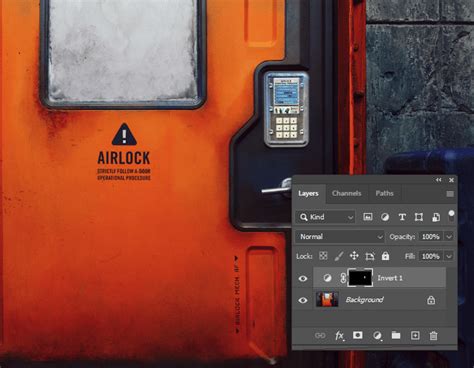Click the Background layer lock icon
This screenshot has height=368, width=474.
click(431, 300)
